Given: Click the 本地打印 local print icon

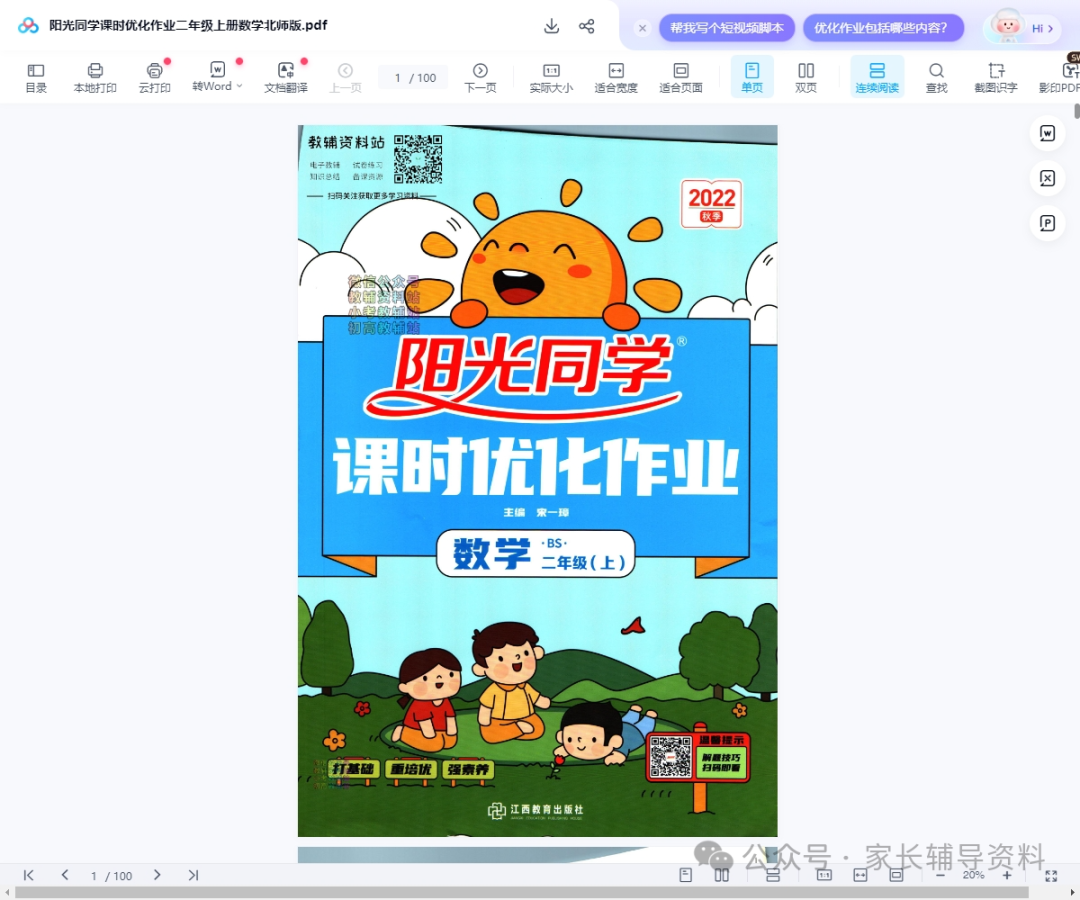Looking at the screenshot, I should pyautogui.click(x=95, y=78).
